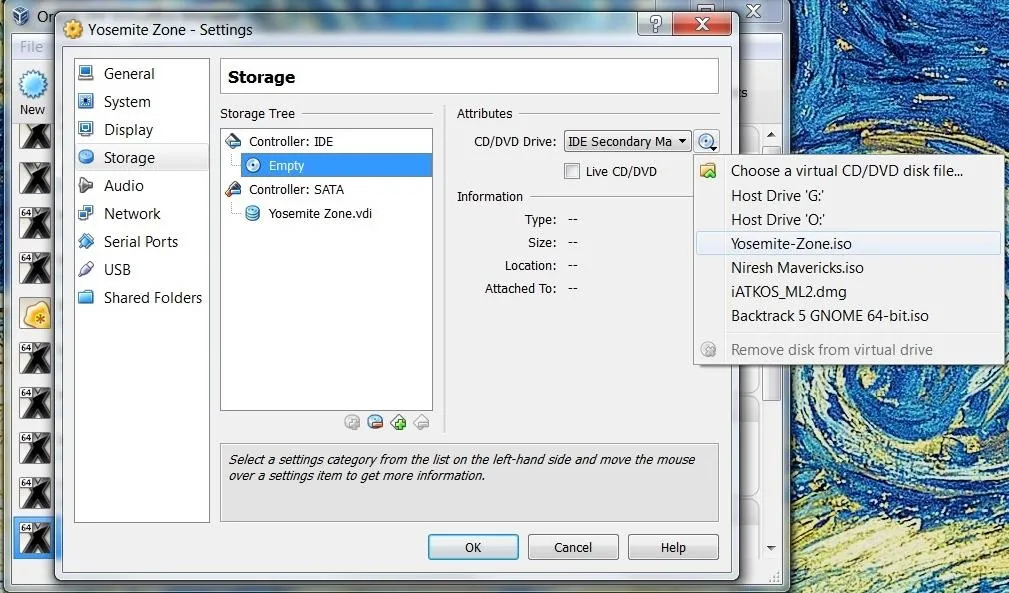Pick Backtrack 5 GNOME 64-bit.iso from menu
The image size is (1009, 593).
pos(848,316)
